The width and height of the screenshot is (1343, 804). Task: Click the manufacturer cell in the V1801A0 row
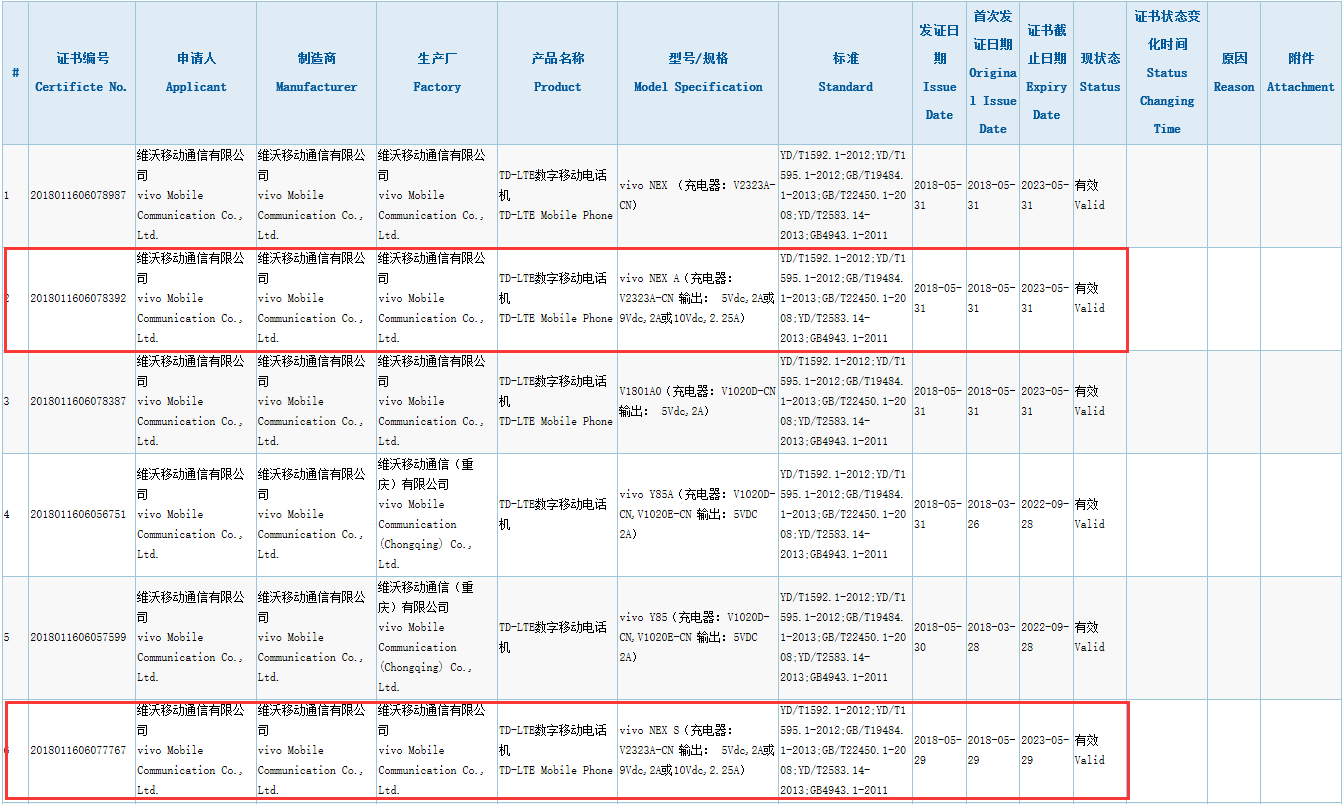[x=316, y=402]
